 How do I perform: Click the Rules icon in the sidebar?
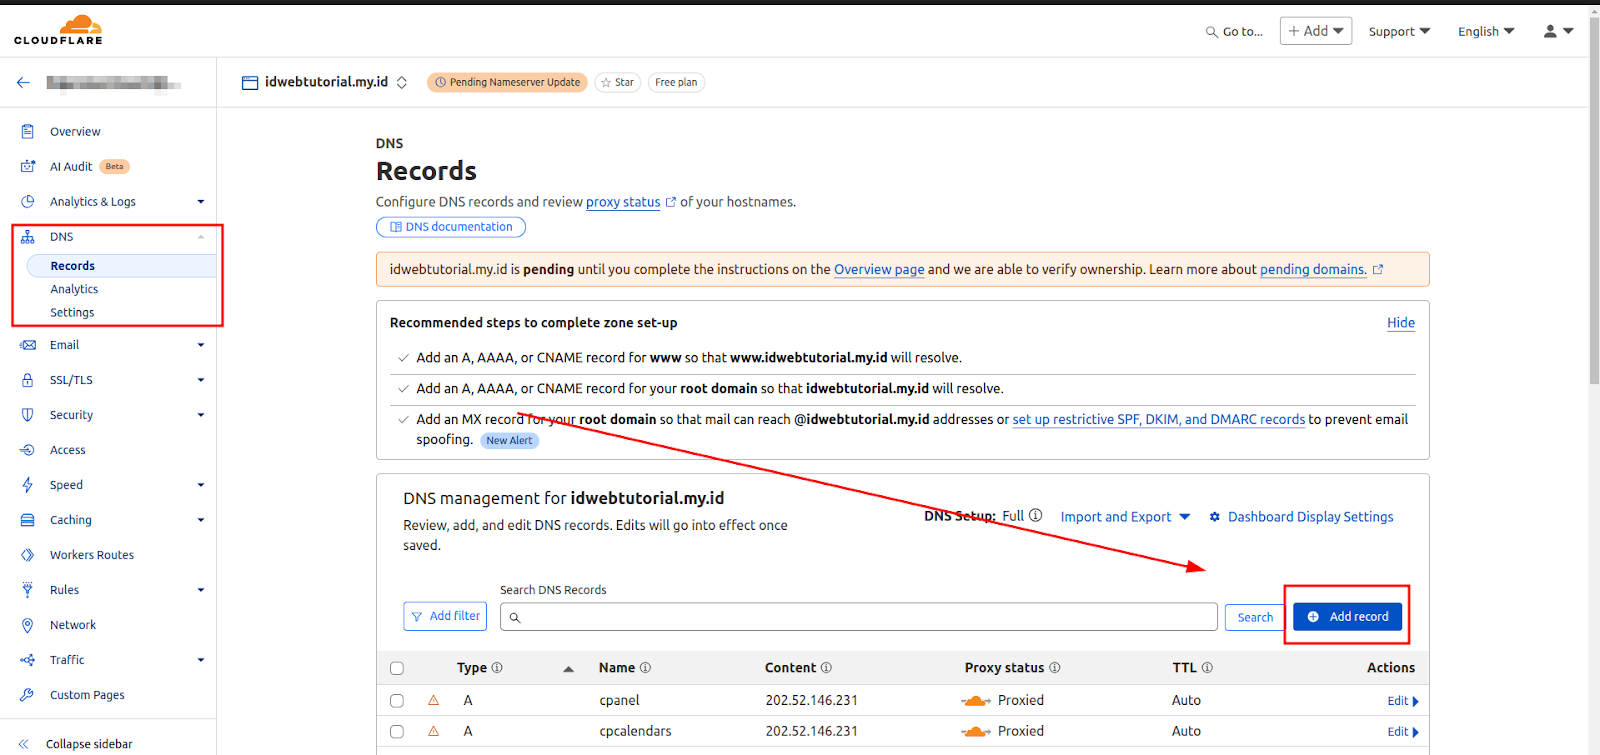pos(28,590)
